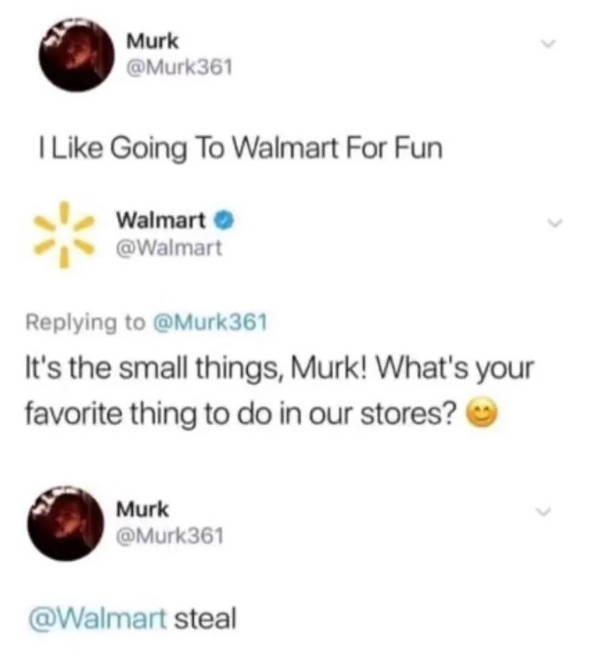Click the word steal in the last tweet
The height and width of the screenshot is (667, 600).
(x=205, y=619)
